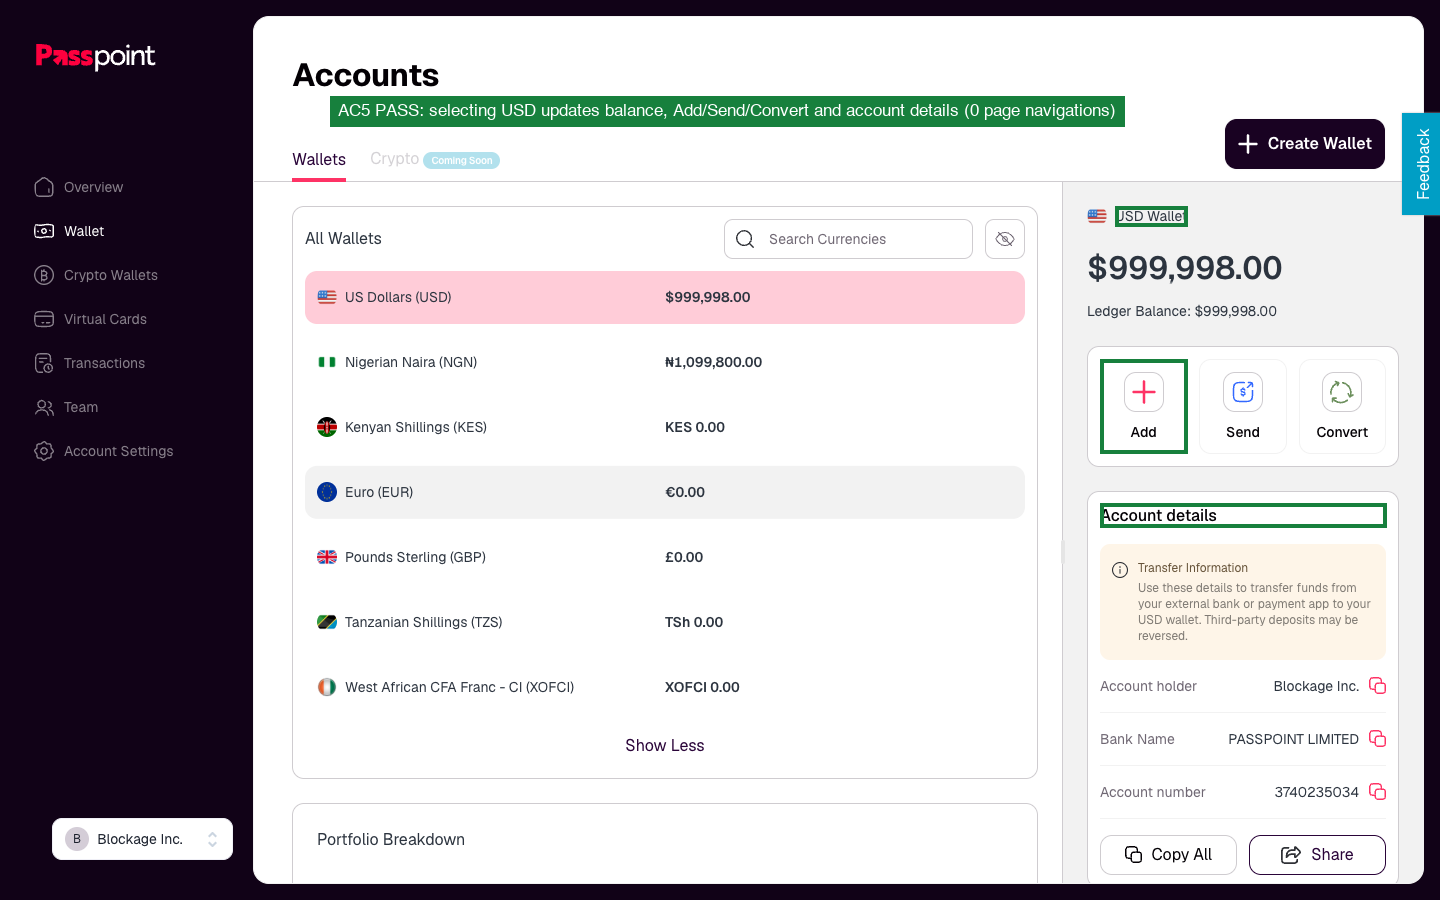Copy the Account holder name
The width and height of the screenshot is (1440, 900).
1377,686
